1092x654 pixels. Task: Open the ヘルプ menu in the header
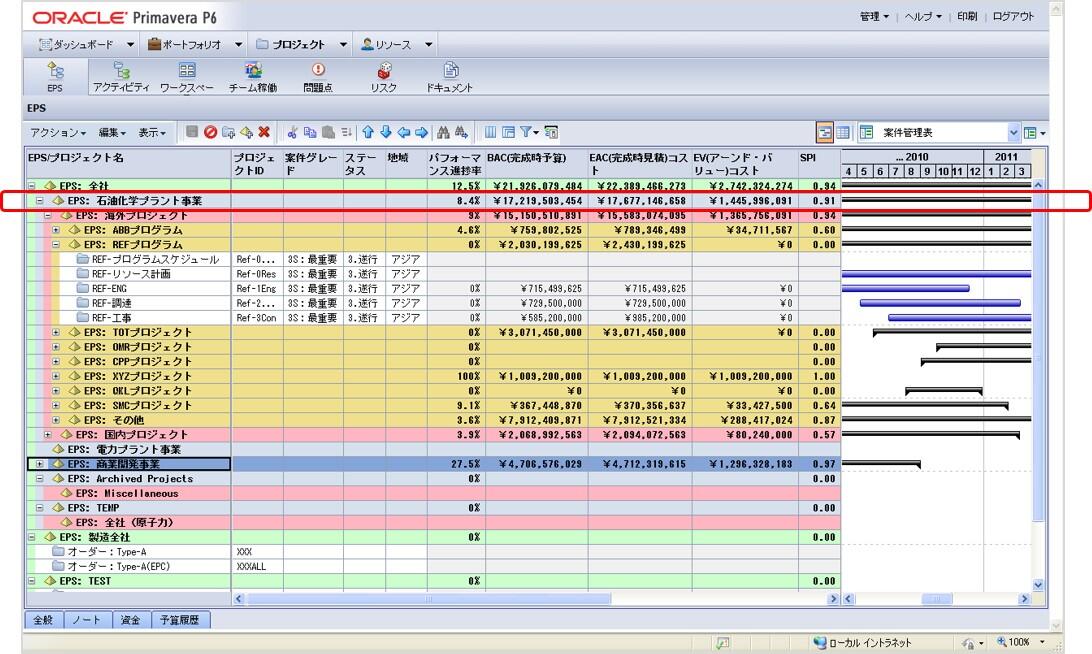(923, 16)
